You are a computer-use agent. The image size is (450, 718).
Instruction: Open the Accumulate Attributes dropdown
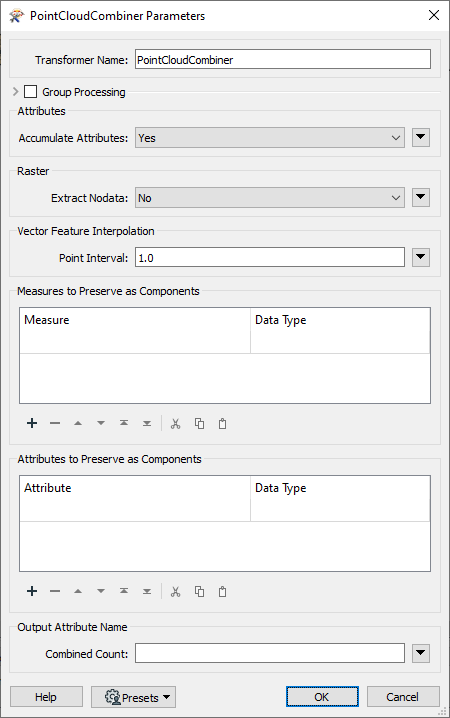coord(270,138)
